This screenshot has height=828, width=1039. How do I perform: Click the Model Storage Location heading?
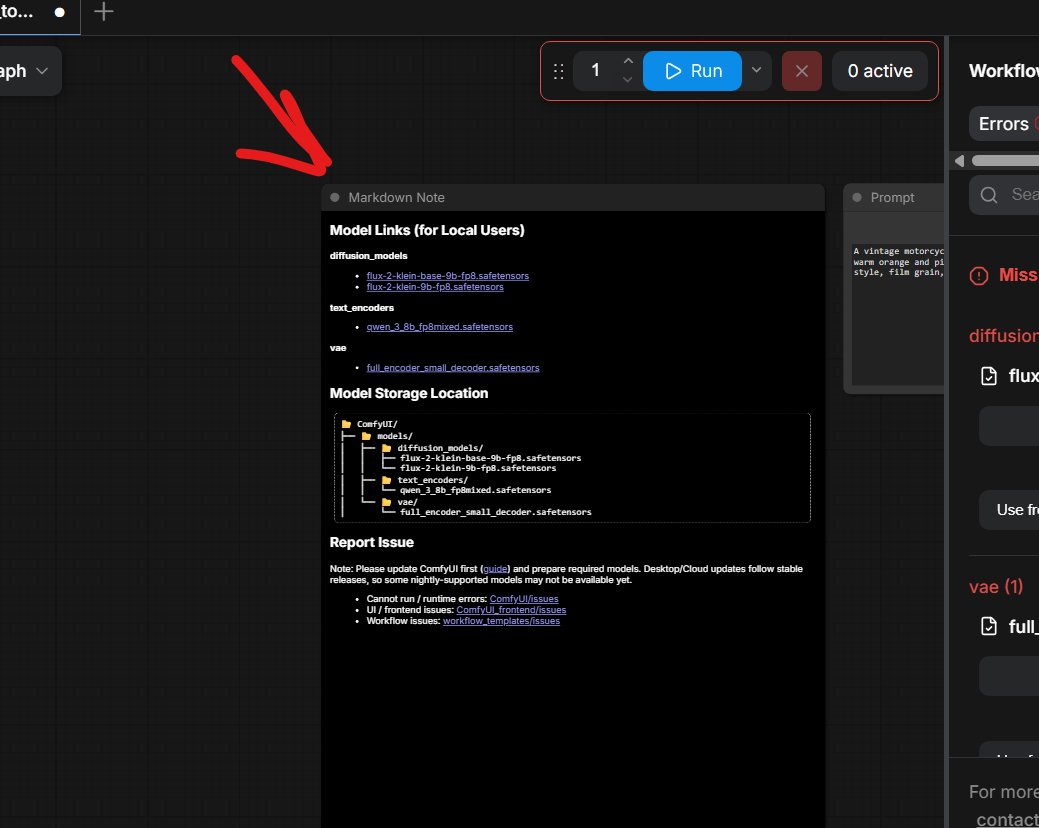[409, 393]
